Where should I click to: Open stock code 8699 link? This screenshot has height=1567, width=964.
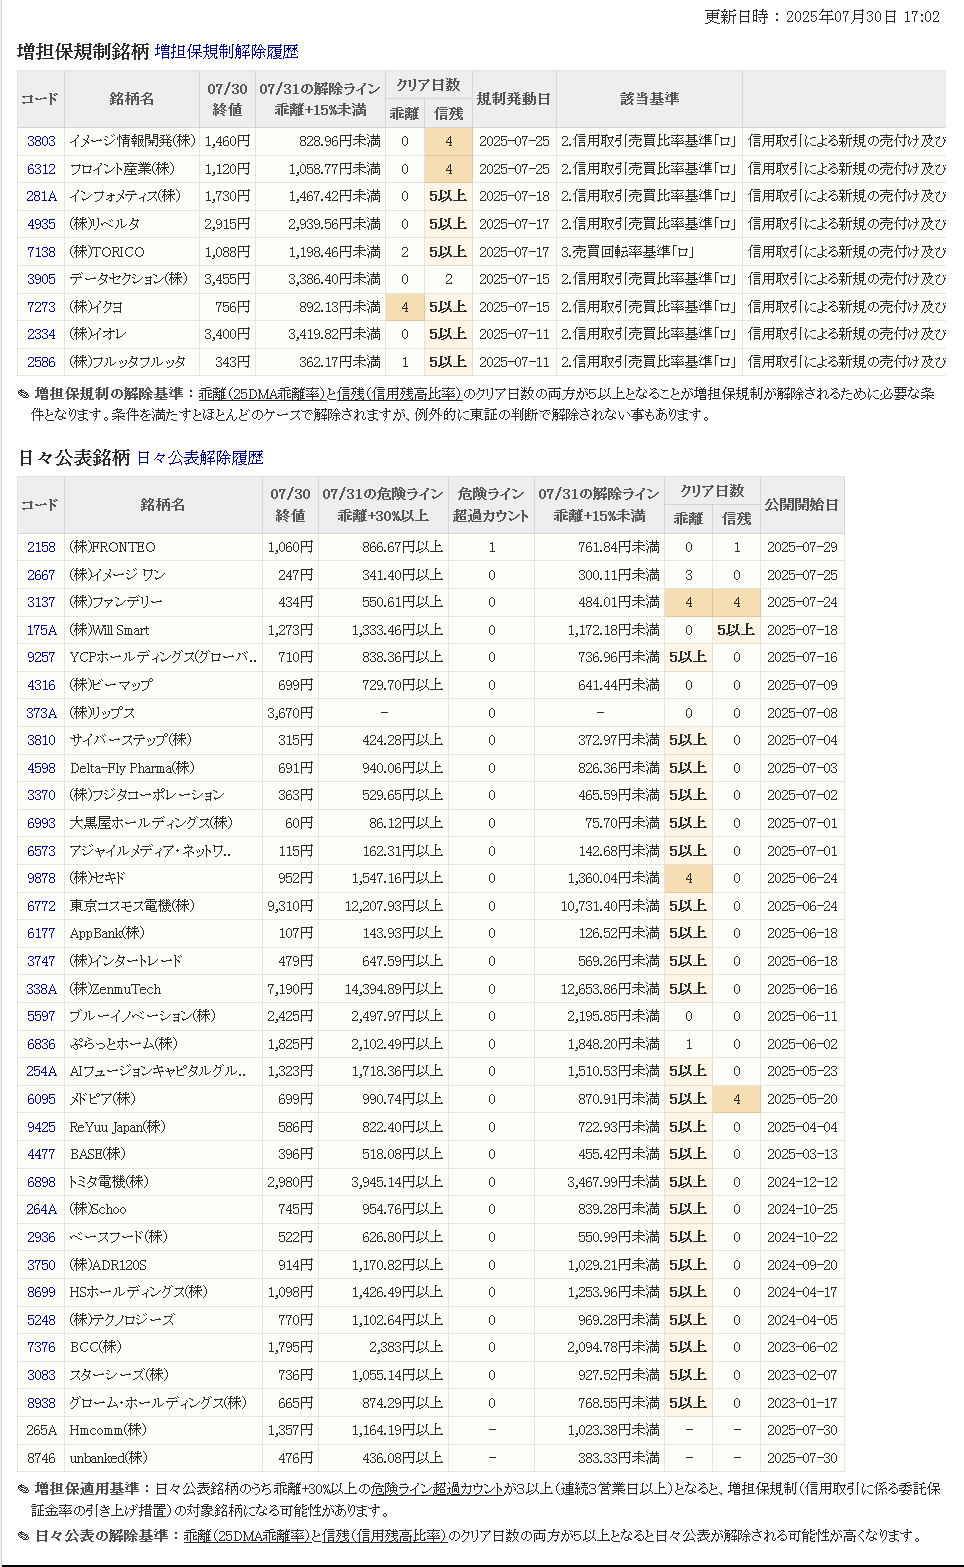click(41, 1292)
